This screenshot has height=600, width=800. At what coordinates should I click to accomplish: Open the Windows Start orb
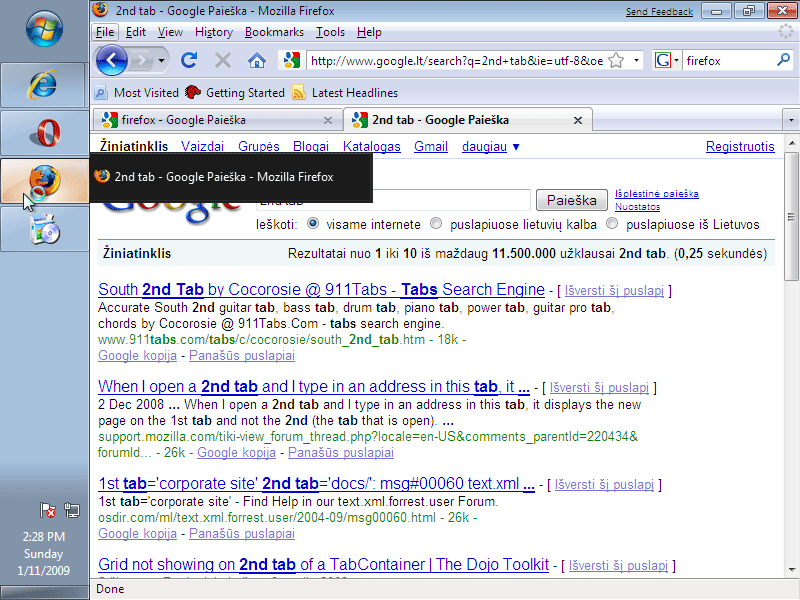[43, 30]
